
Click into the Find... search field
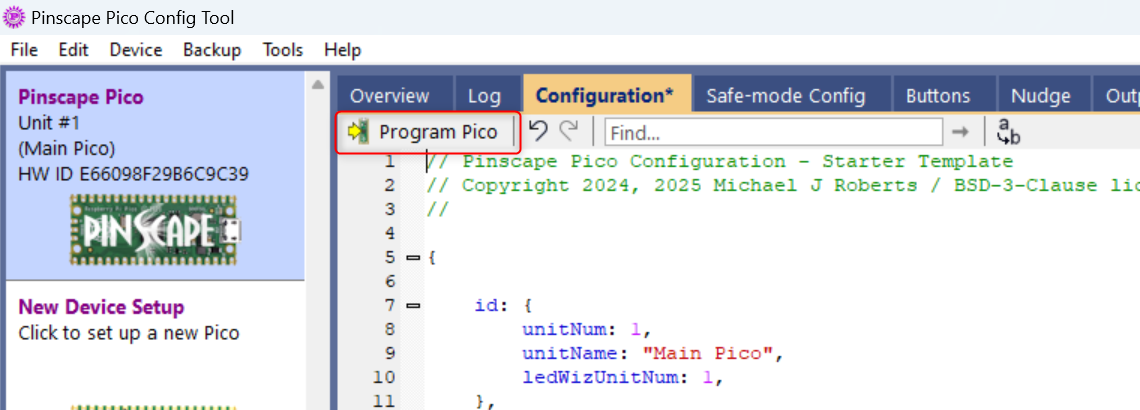(x=774, y=132)
